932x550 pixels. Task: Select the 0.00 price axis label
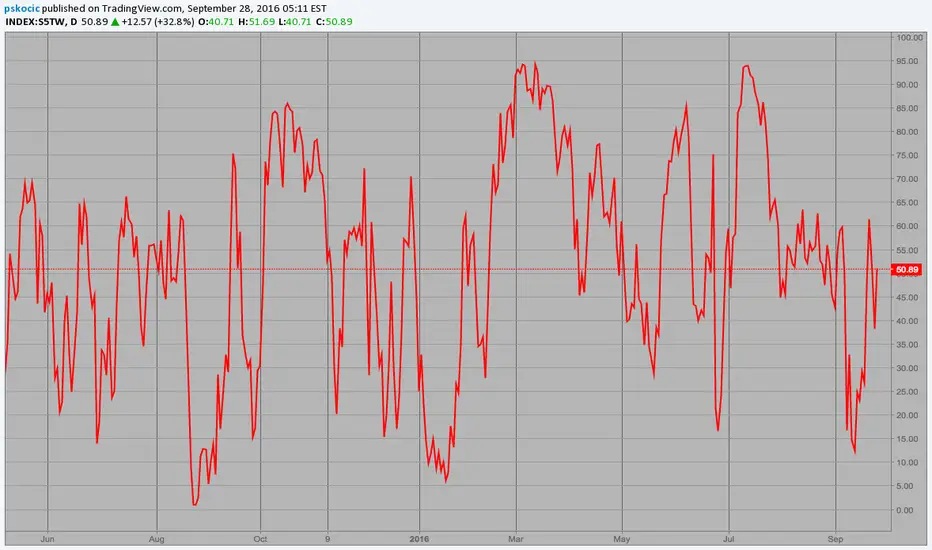(x=907, y=510)
